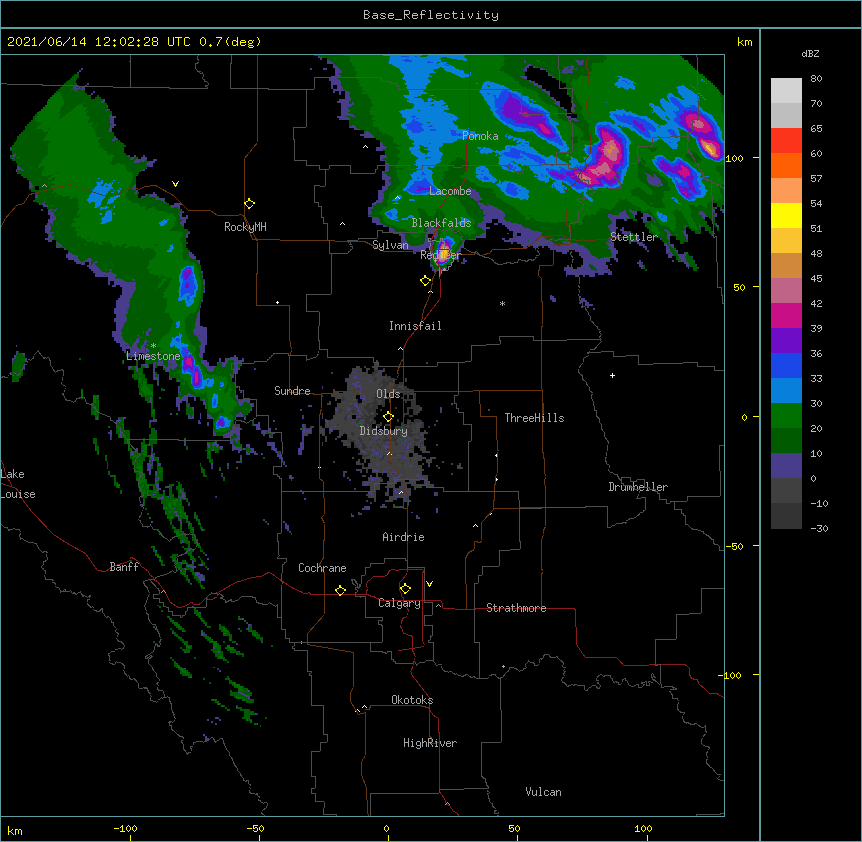Click the white plus marker north of Drumheller

(x=612, y=375)
